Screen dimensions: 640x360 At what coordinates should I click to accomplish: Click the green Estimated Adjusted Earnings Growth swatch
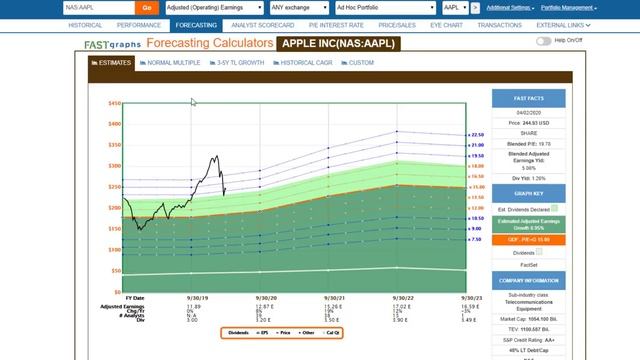[x=529, y=224]
